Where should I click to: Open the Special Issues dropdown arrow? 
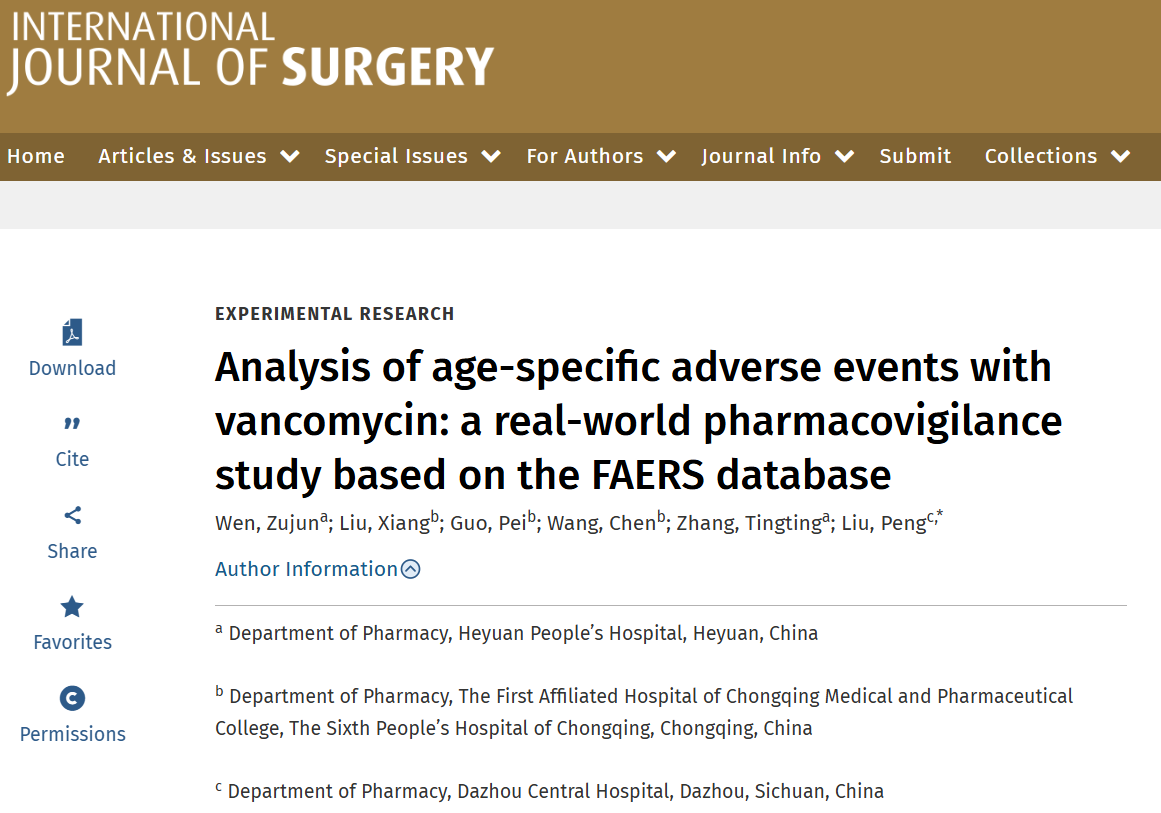pyautogui.click(x=491, y=156)
